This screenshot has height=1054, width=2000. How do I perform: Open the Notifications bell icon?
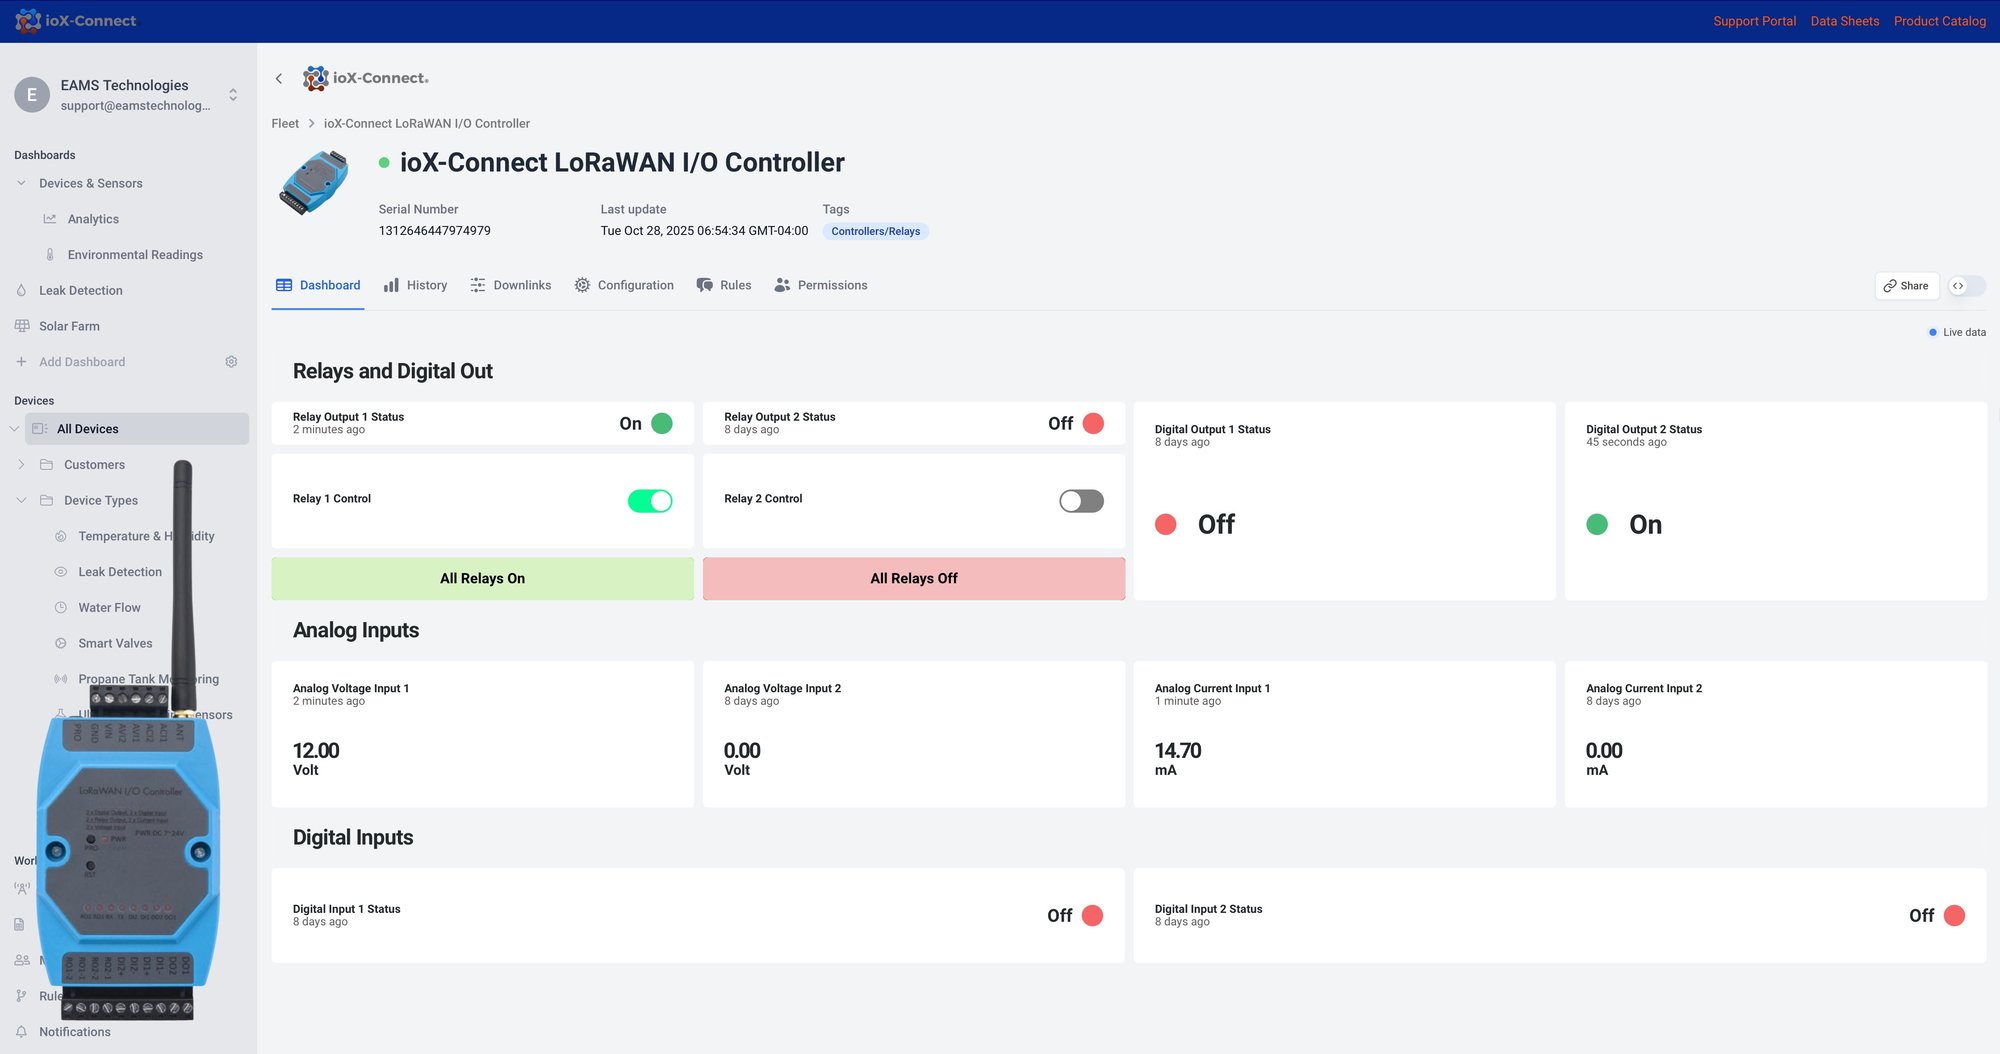coord(22,1031)
